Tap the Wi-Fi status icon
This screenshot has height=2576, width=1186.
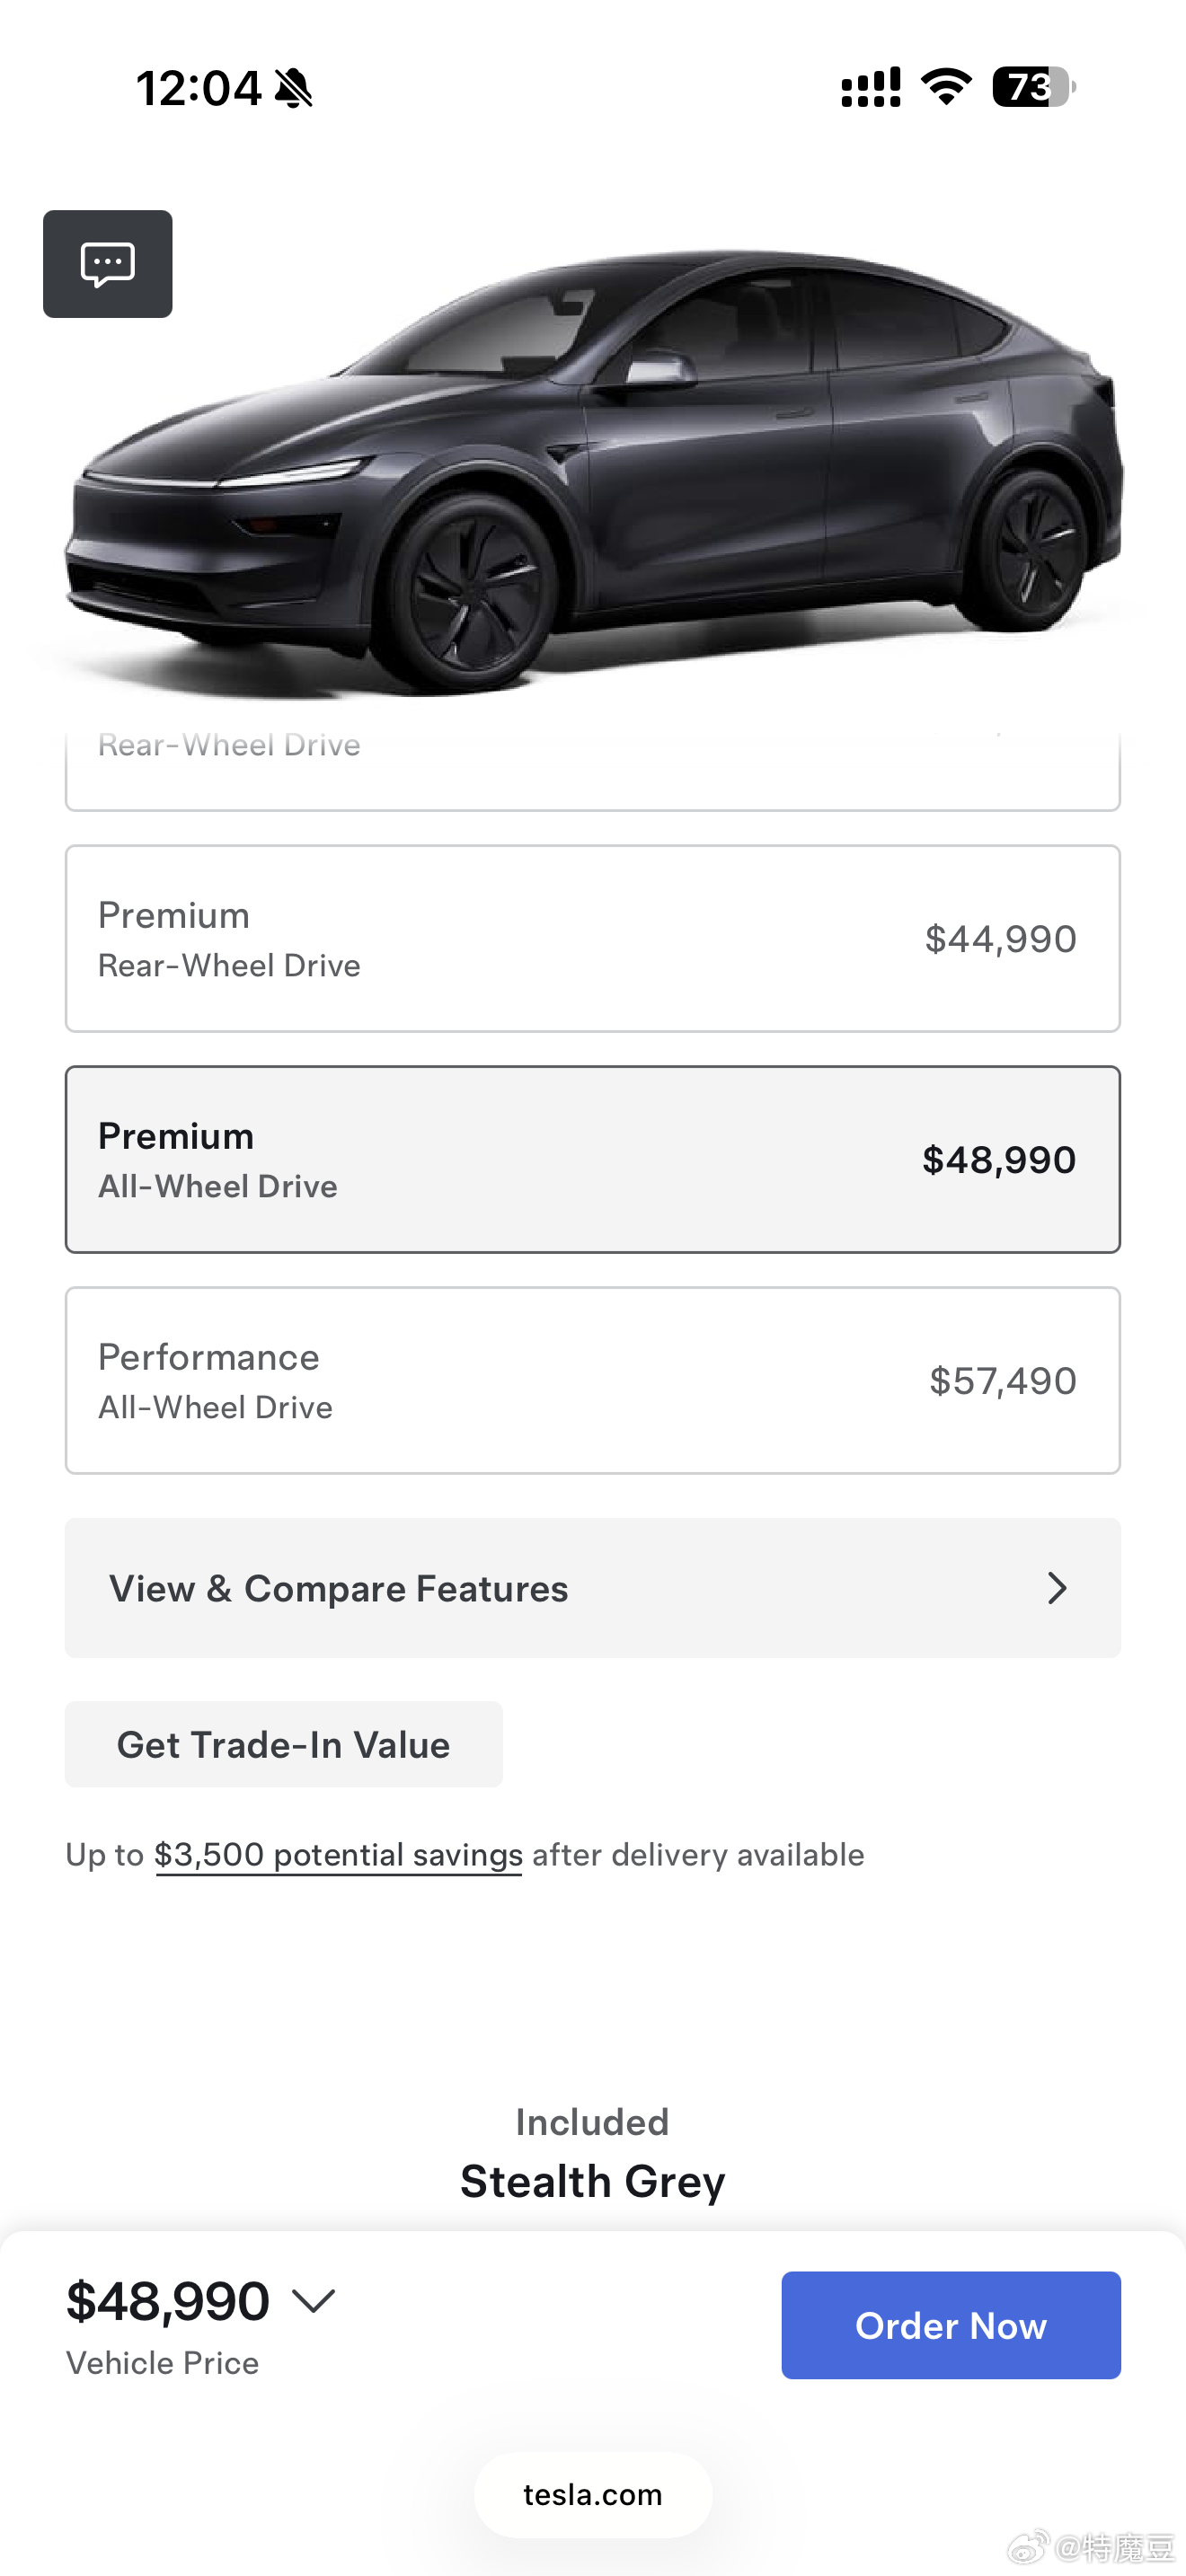point(946,87)
